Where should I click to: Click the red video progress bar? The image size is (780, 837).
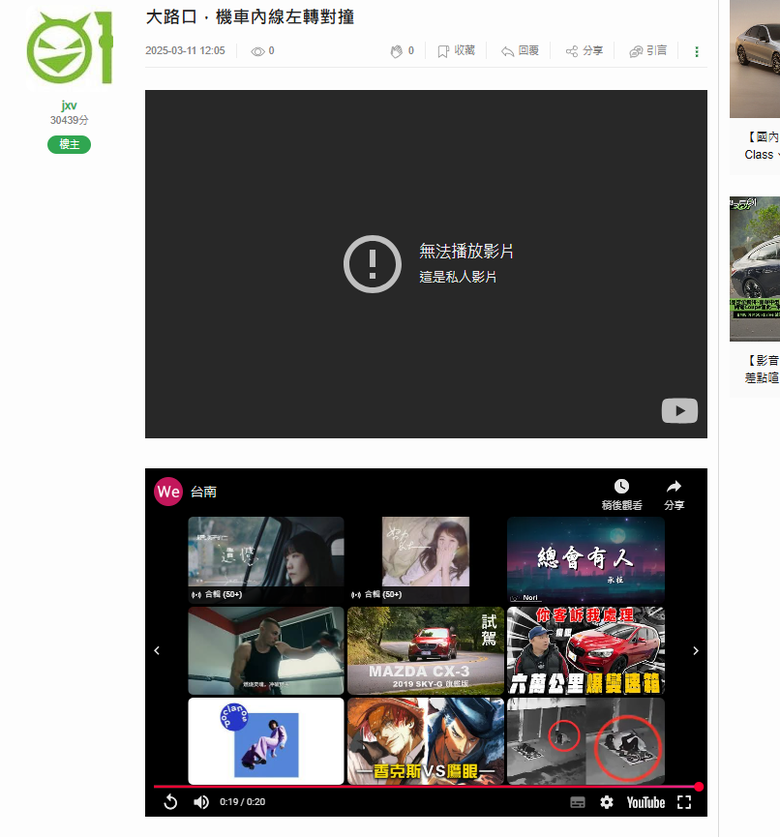point(426,787)
